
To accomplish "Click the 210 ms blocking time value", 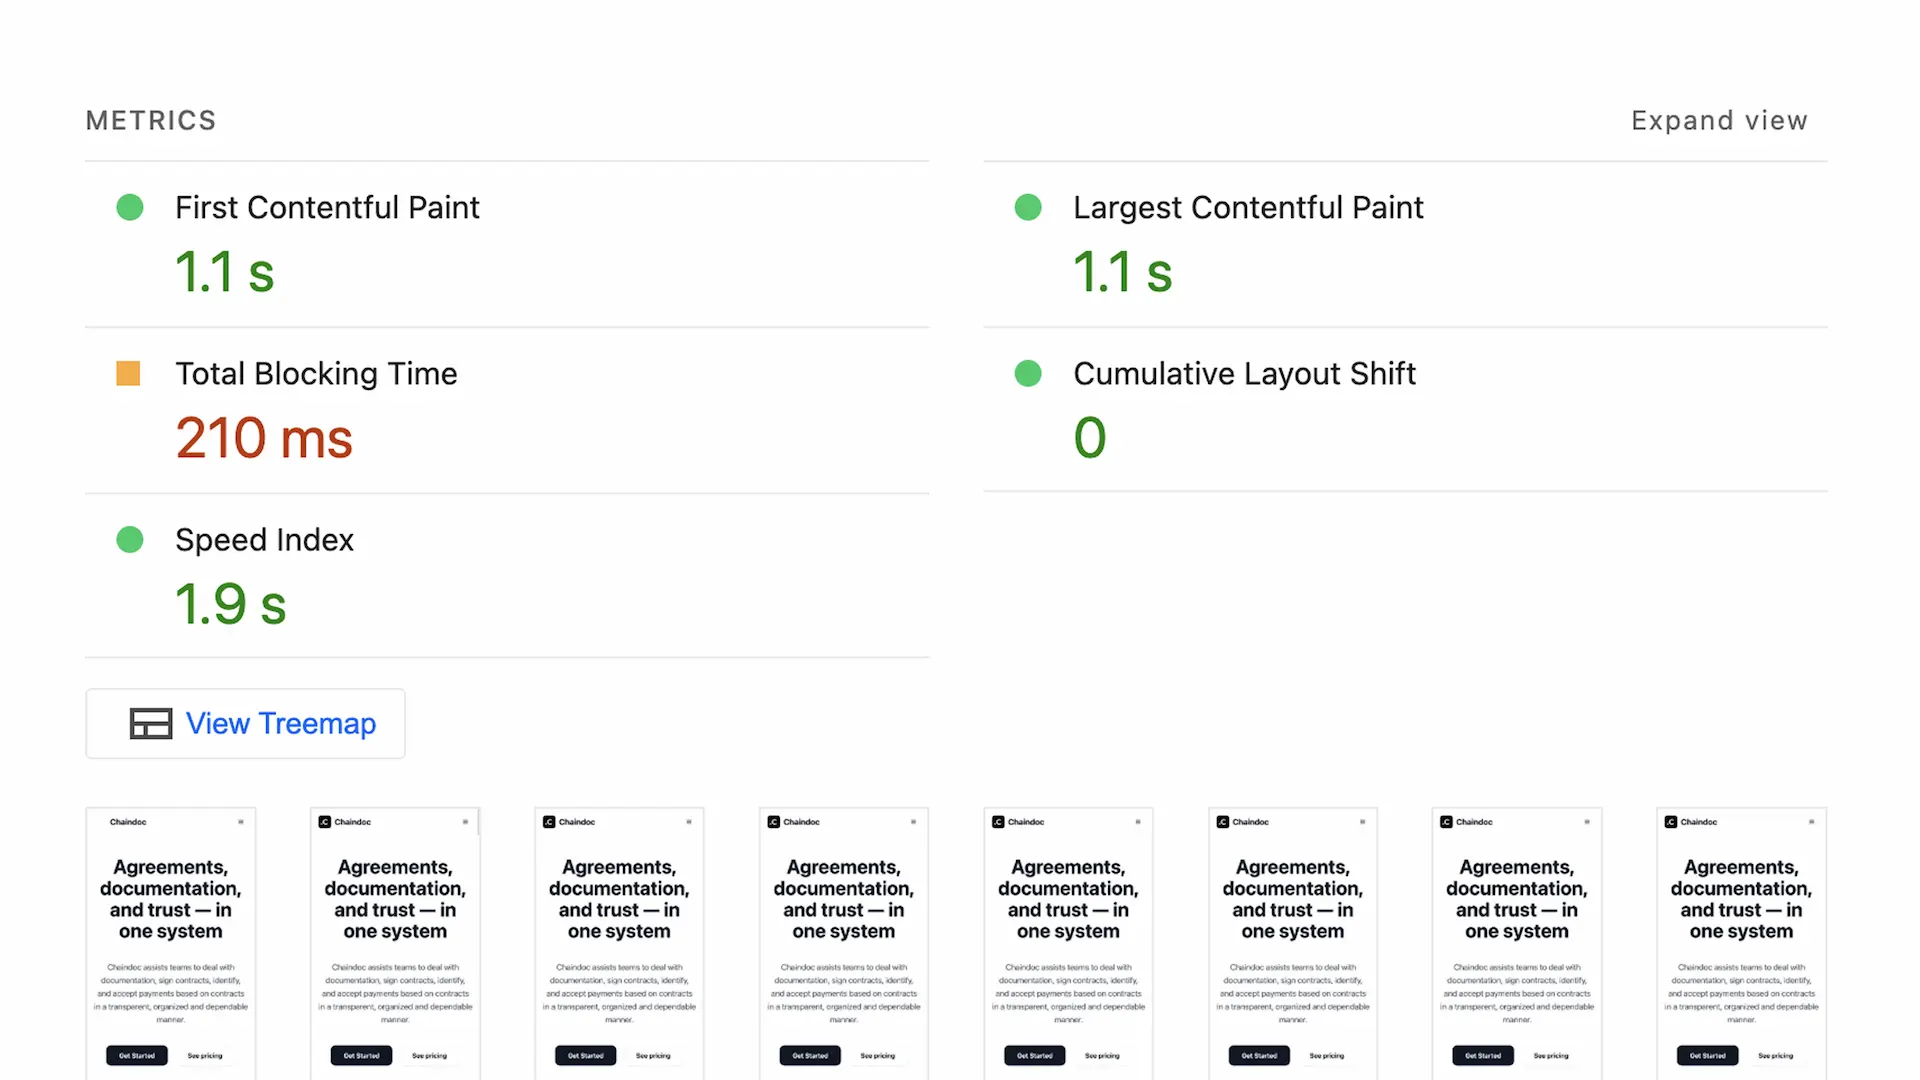I will click(264, 438).
